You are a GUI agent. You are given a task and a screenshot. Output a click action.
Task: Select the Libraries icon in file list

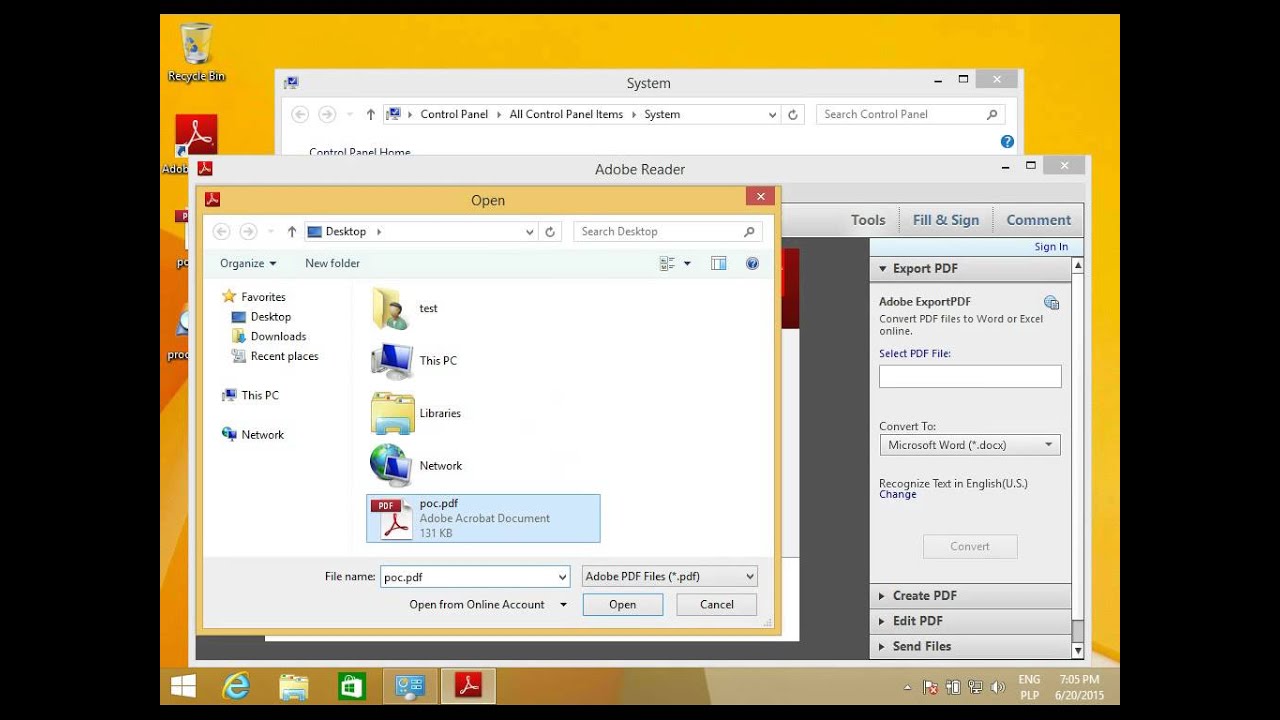(x=392, y=413)
